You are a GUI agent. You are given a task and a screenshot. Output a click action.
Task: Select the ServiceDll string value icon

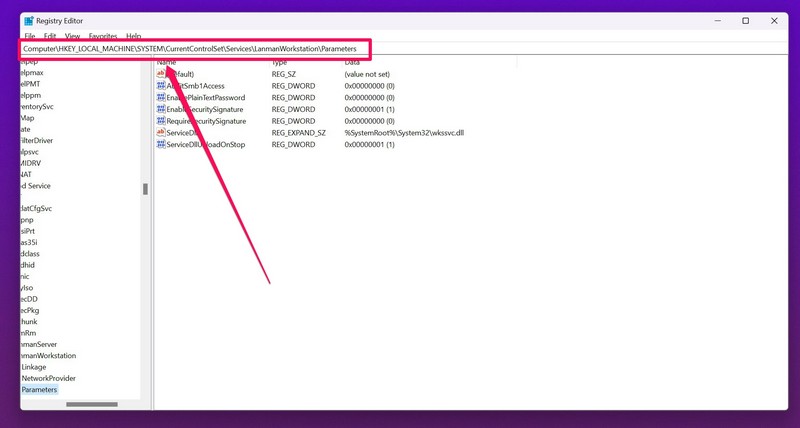coord(161,133)
